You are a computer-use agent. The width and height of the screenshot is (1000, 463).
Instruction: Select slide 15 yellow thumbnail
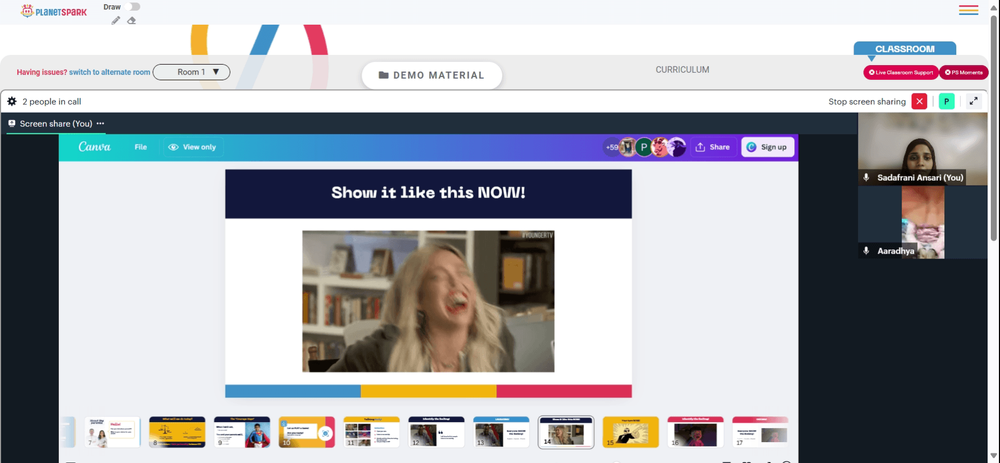[x=631, y=432]
